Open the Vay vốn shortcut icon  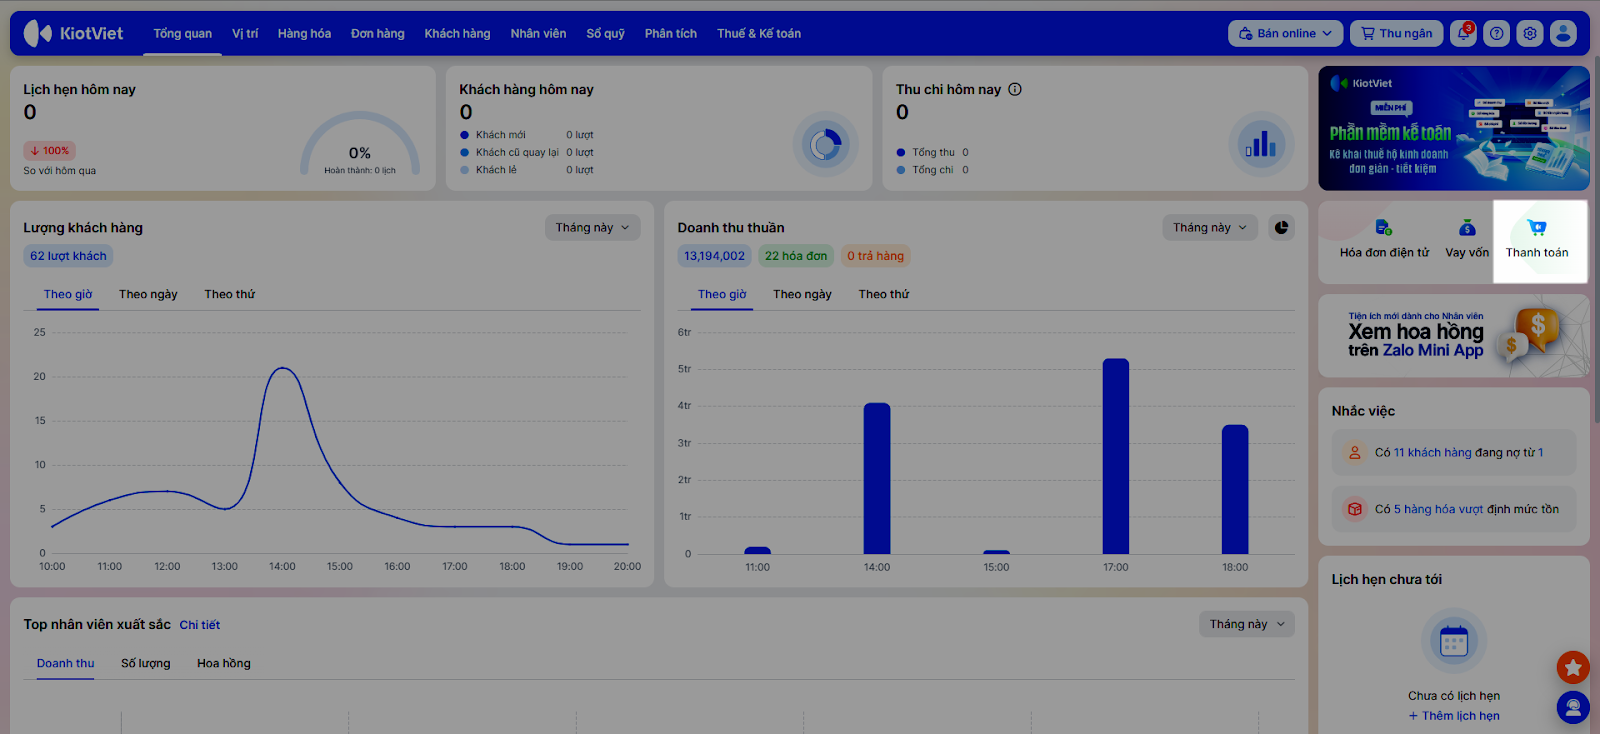(x=1467, y=228)
